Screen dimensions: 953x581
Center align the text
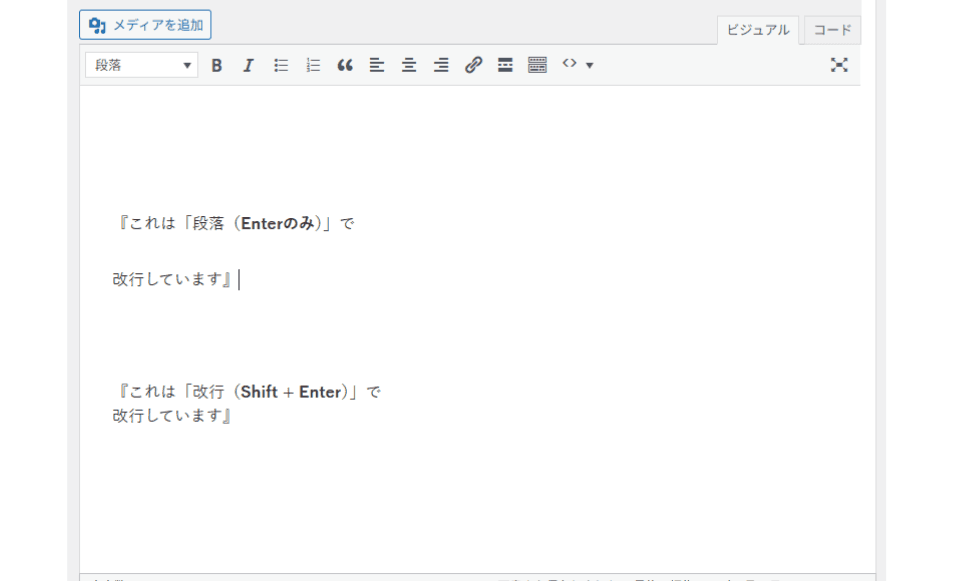click(x=409, y=65)
